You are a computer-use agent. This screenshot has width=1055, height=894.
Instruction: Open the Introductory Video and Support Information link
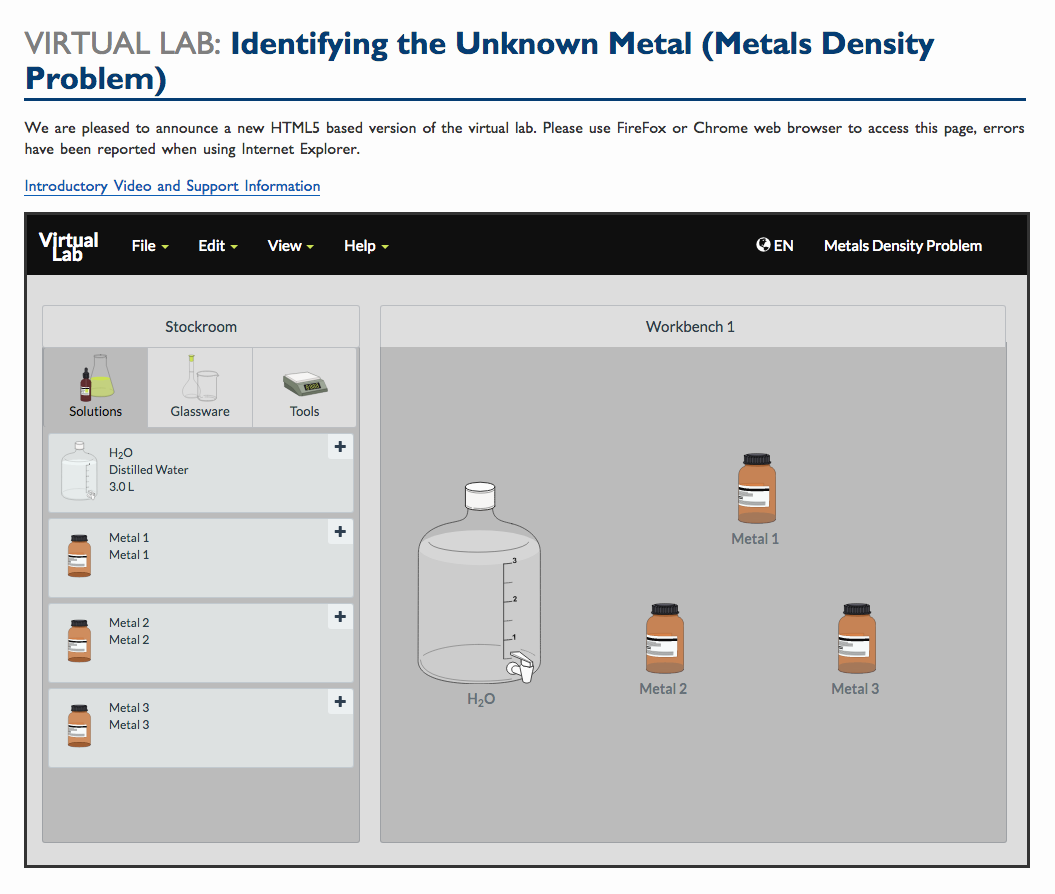pyautogui.click(x=171, y=186)
